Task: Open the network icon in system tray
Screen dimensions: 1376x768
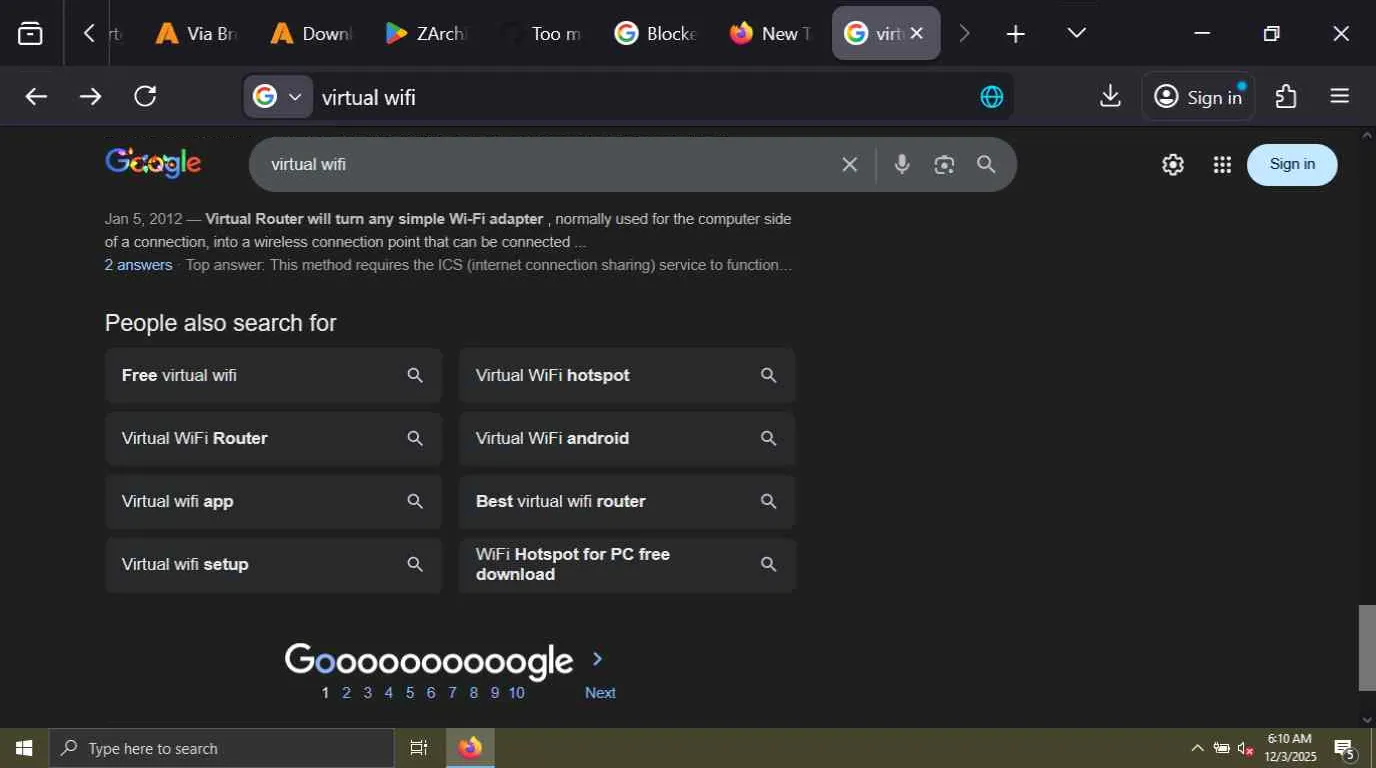Action: (1222, 748)
